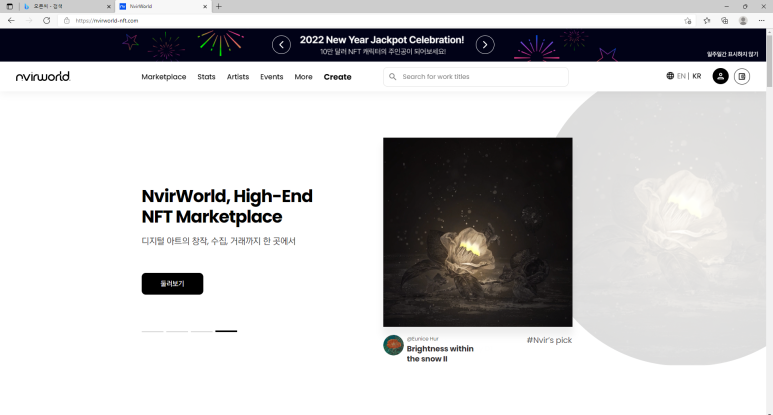Select the second carousel indicator
Screen dimensions: 773x415
coord(177,331)
